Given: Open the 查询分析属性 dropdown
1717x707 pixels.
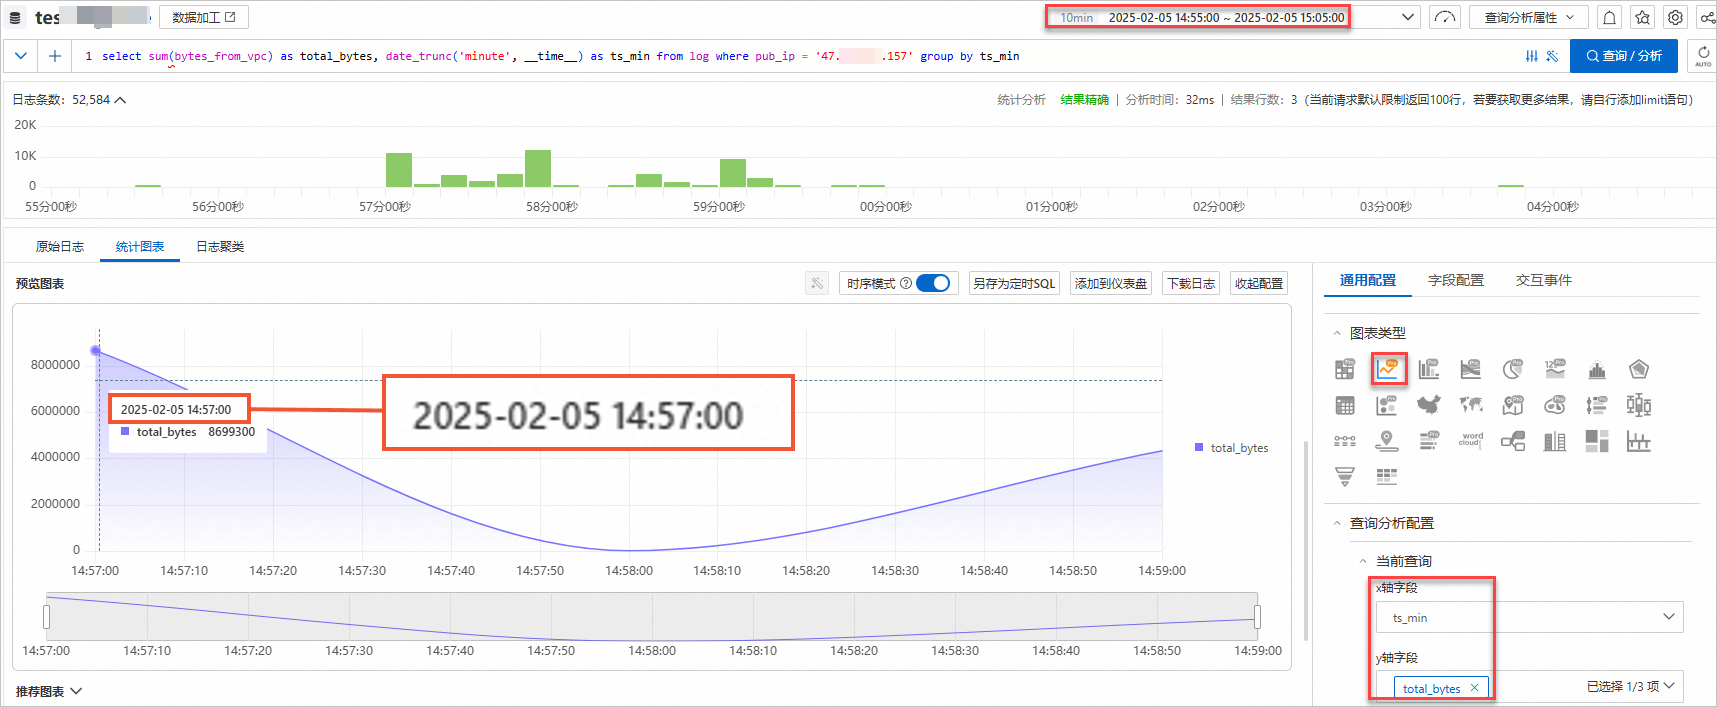Looking at the screenshot, I should click(1530, 17).
